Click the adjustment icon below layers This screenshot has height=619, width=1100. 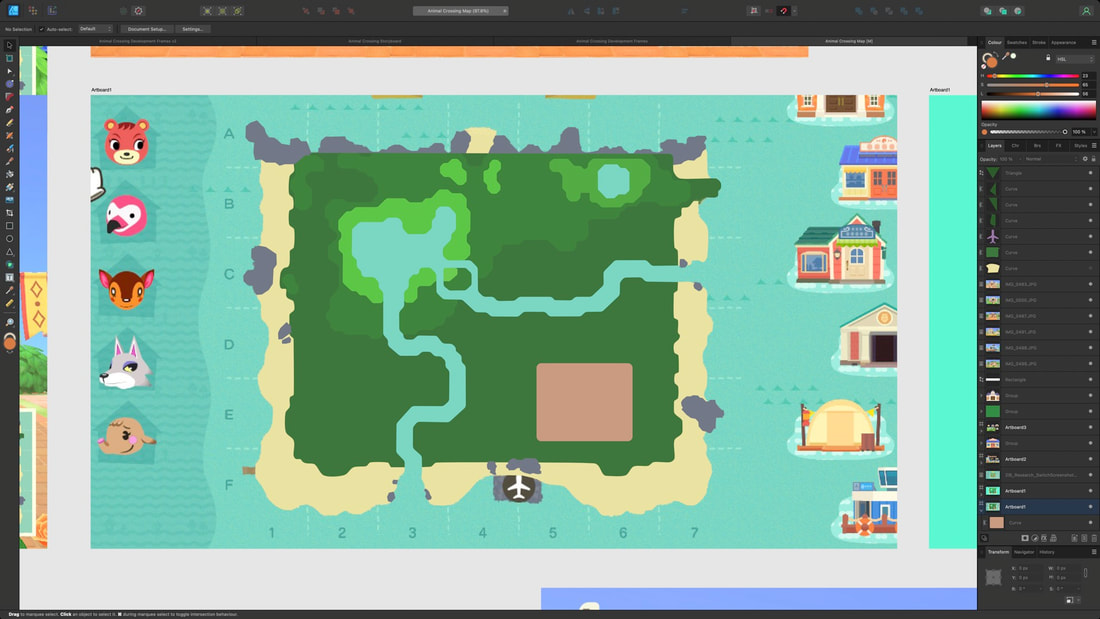coord(1035,538)
